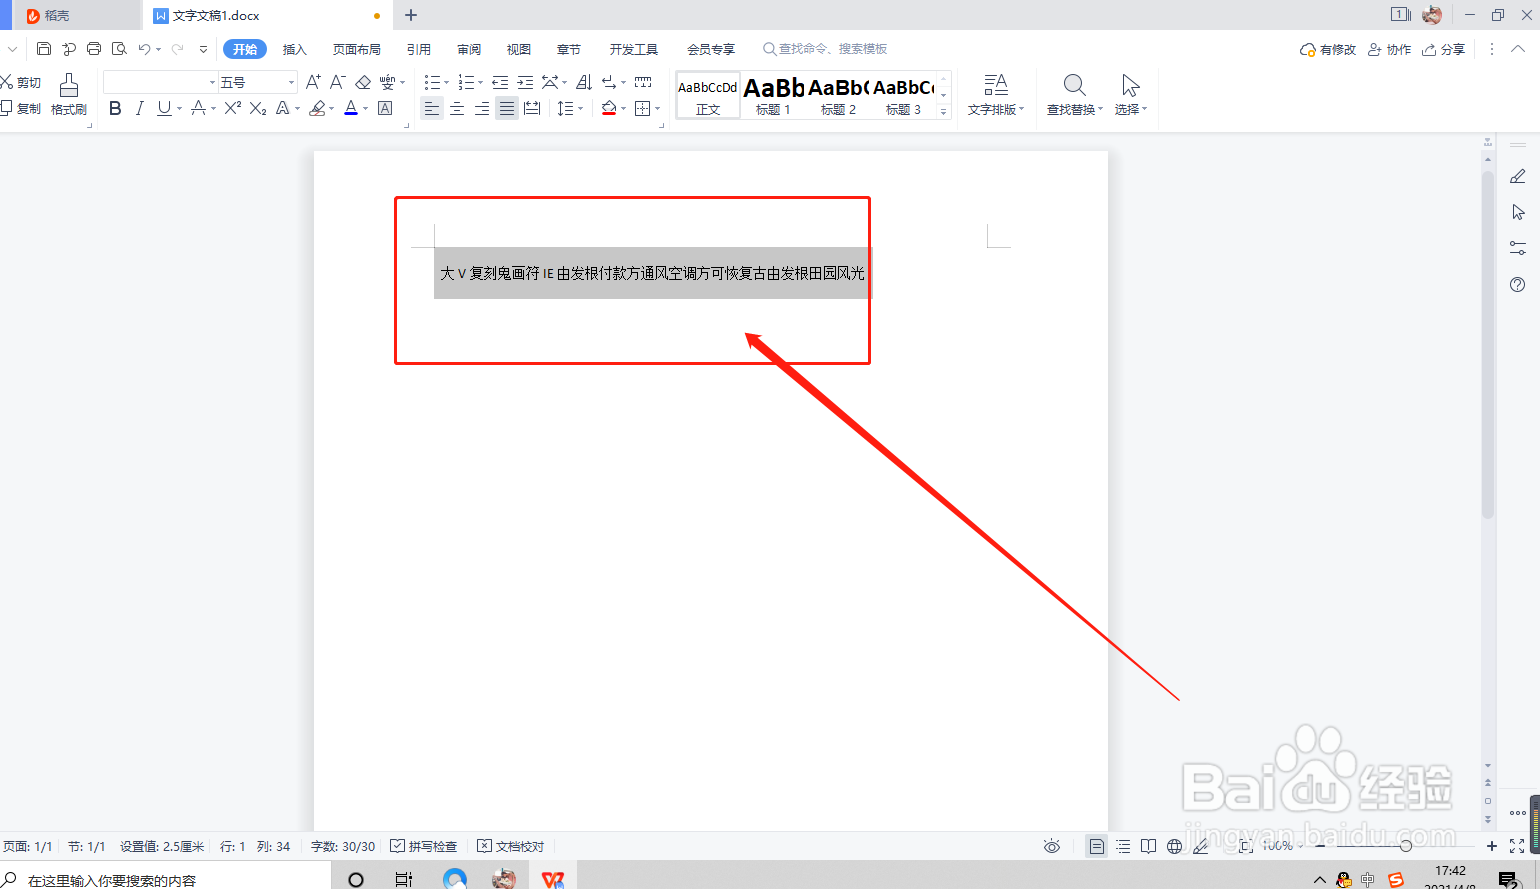Click the eye protection mode icon

click(x=1052, y=846)
